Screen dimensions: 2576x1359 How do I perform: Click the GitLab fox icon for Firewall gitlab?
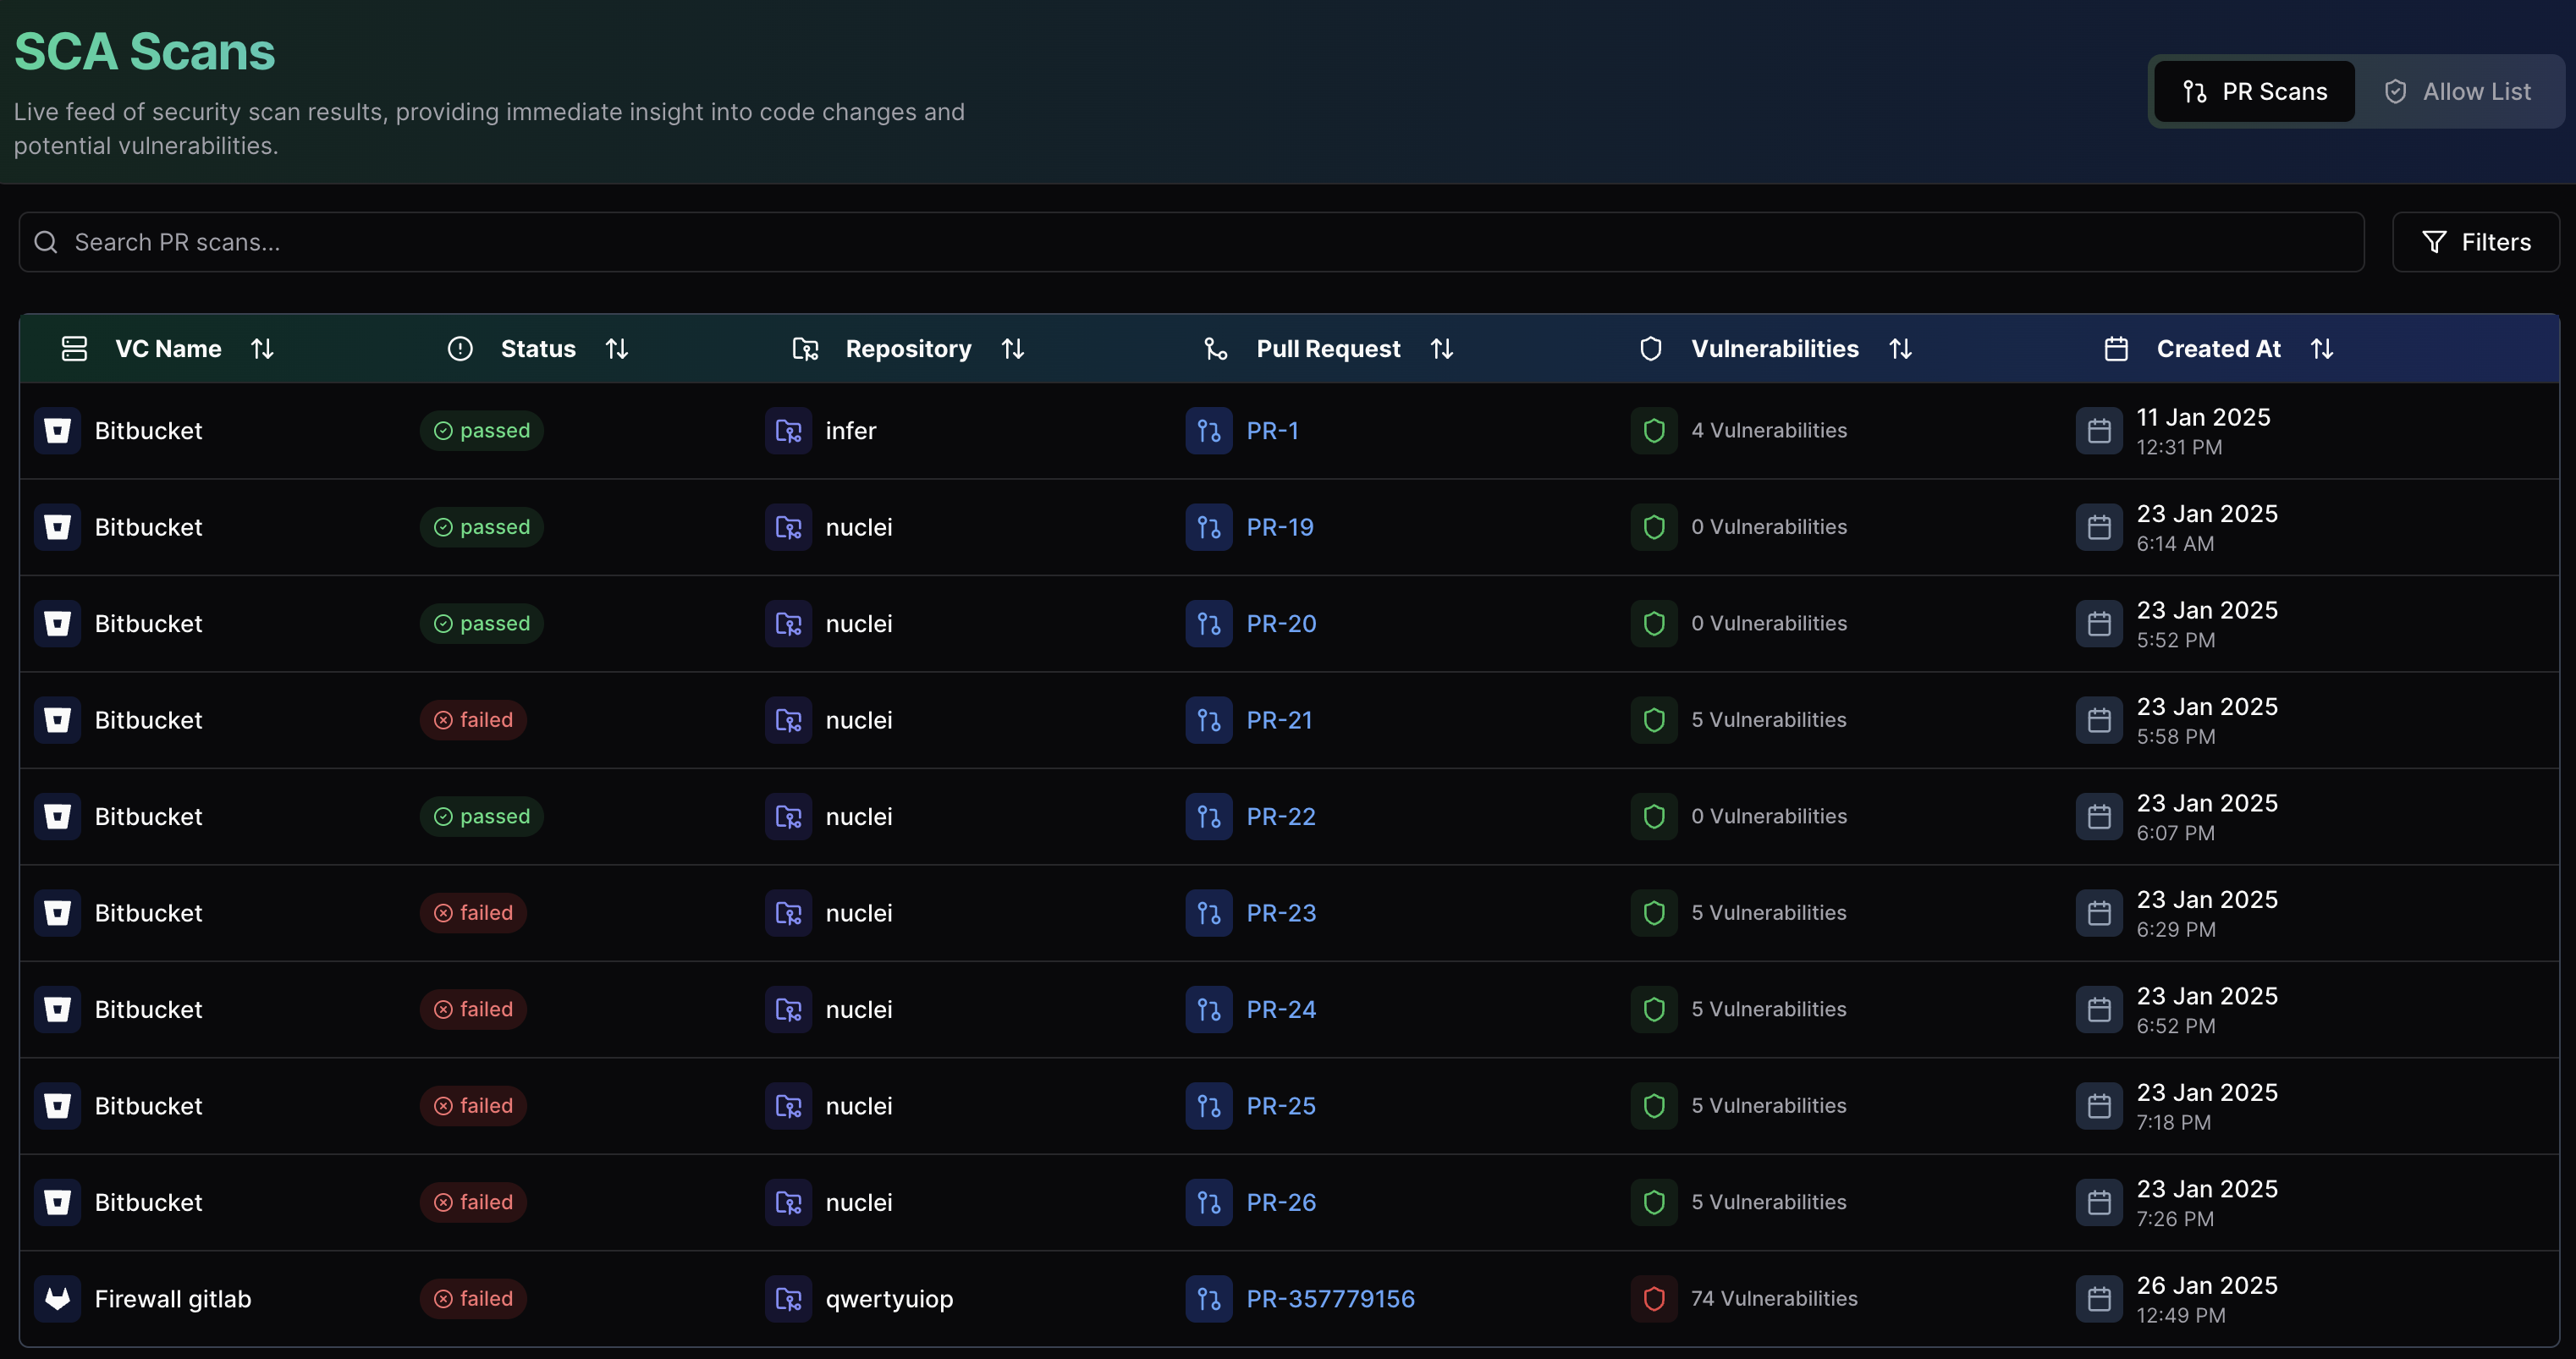(57, 1299)
